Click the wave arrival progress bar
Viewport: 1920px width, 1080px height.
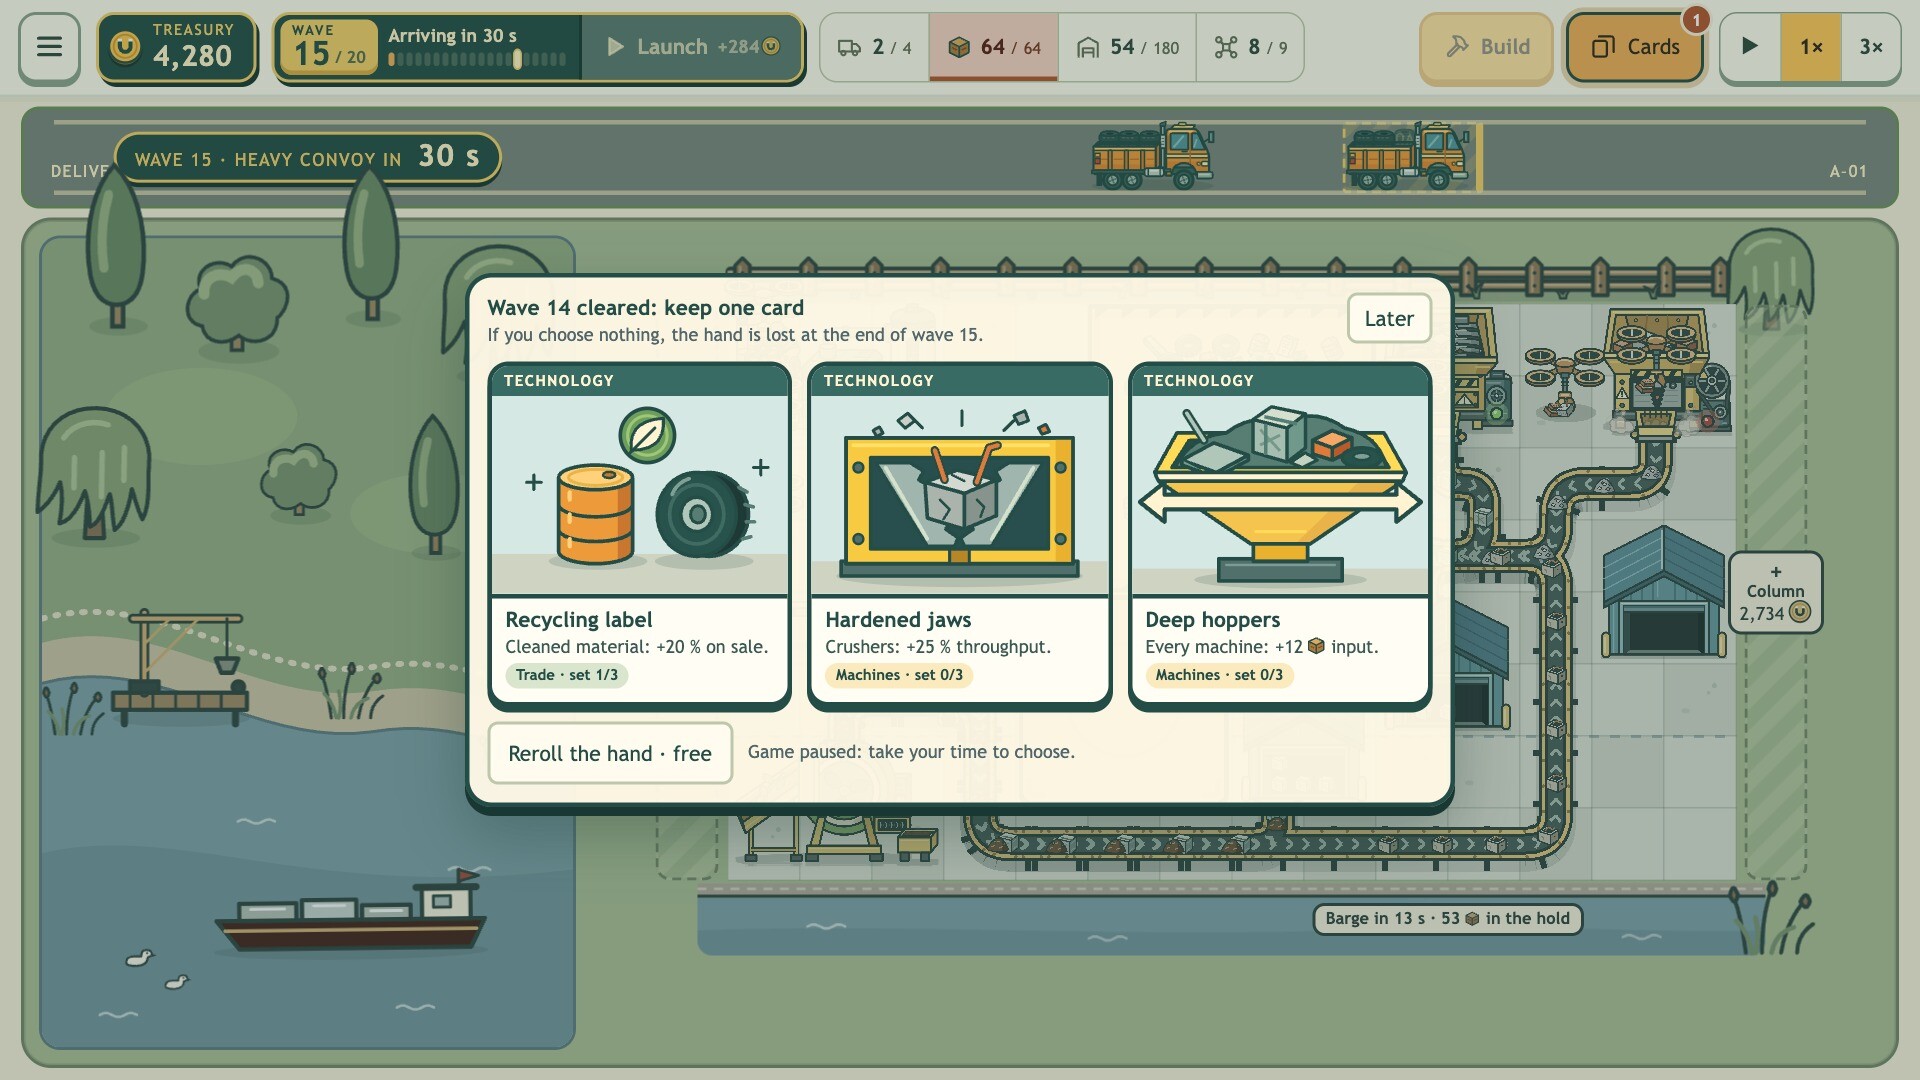pyautogui.click(x=477, y=60)
